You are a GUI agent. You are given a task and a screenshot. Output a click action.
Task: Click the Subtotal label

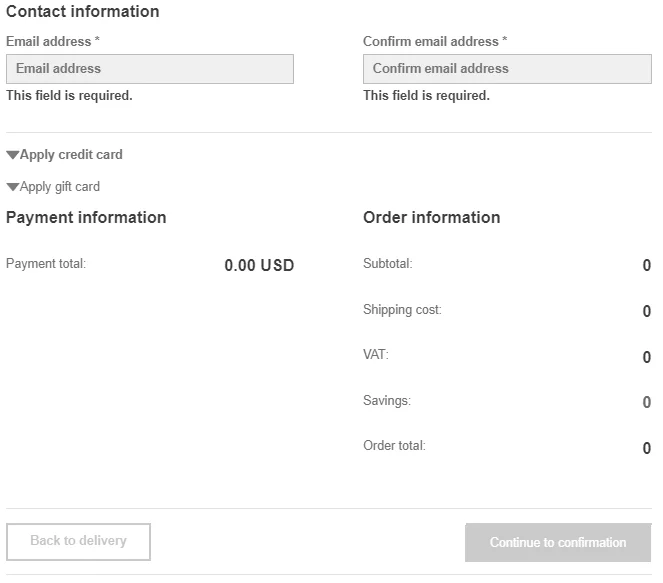388,264
